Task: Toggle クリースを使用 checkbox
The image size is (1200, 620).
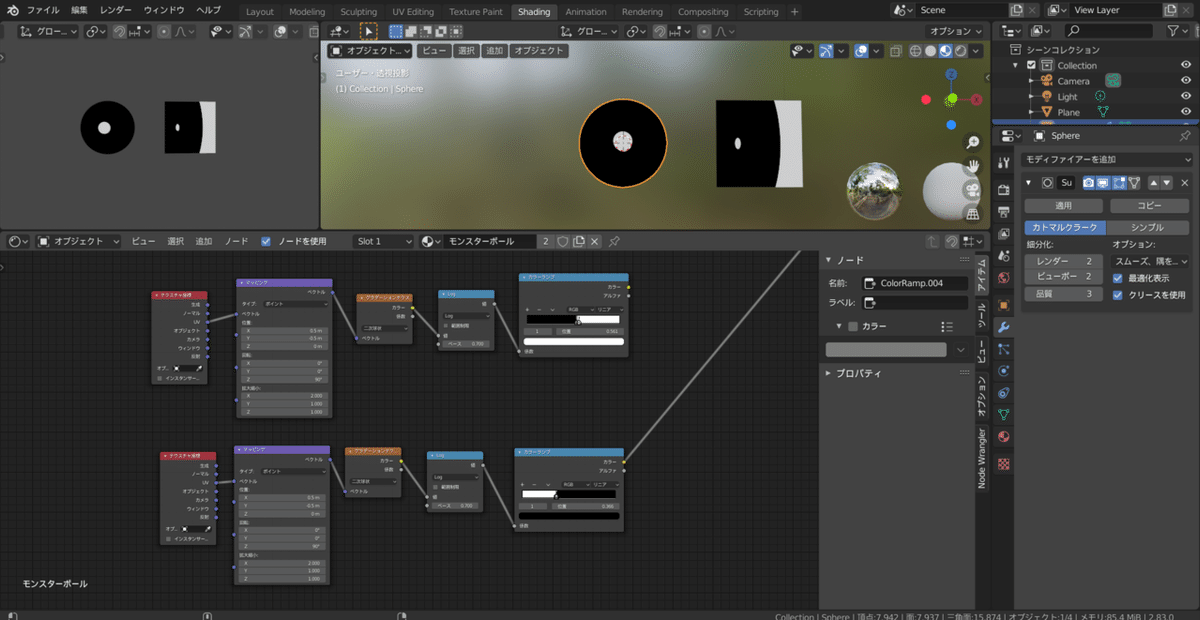Action: pyautogui.click(x=1118, y=295)
